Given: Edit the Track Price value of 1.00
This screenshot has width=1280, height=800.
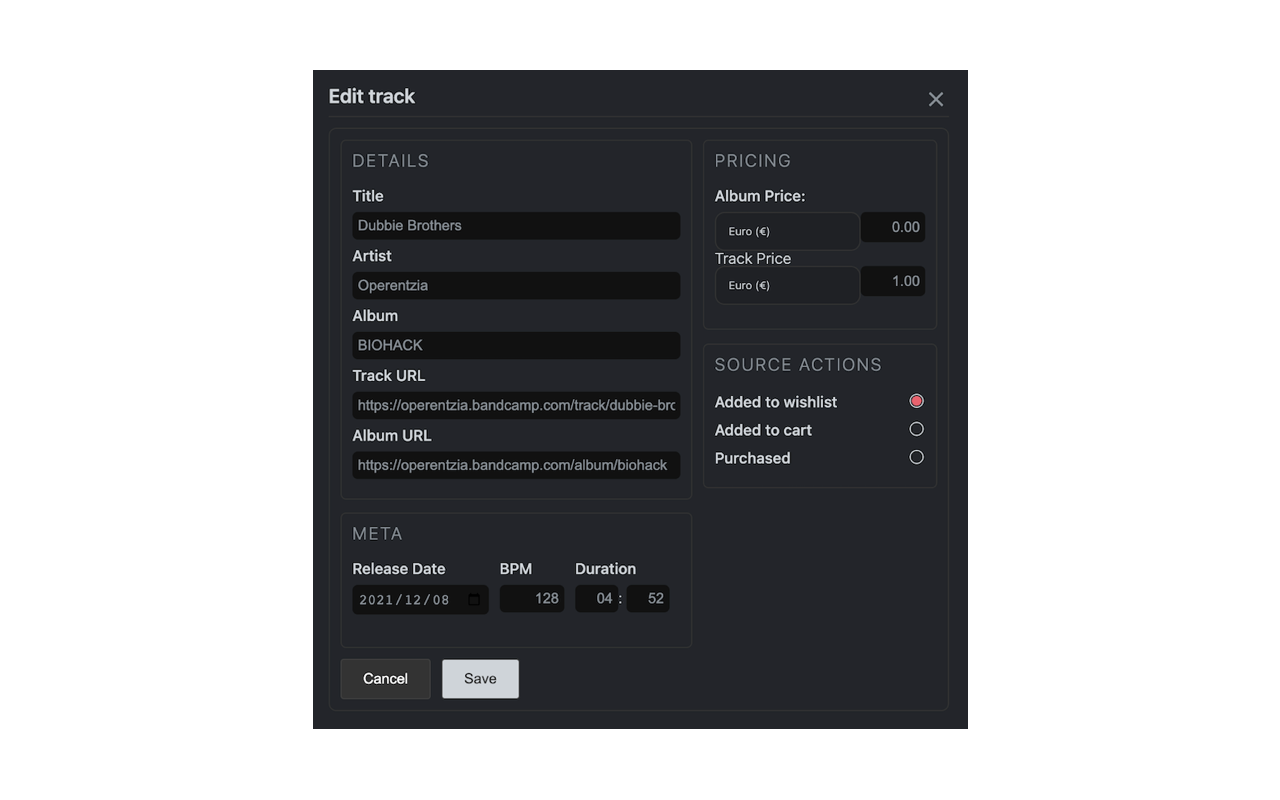Looking at the screenshot, I should 892,281.
